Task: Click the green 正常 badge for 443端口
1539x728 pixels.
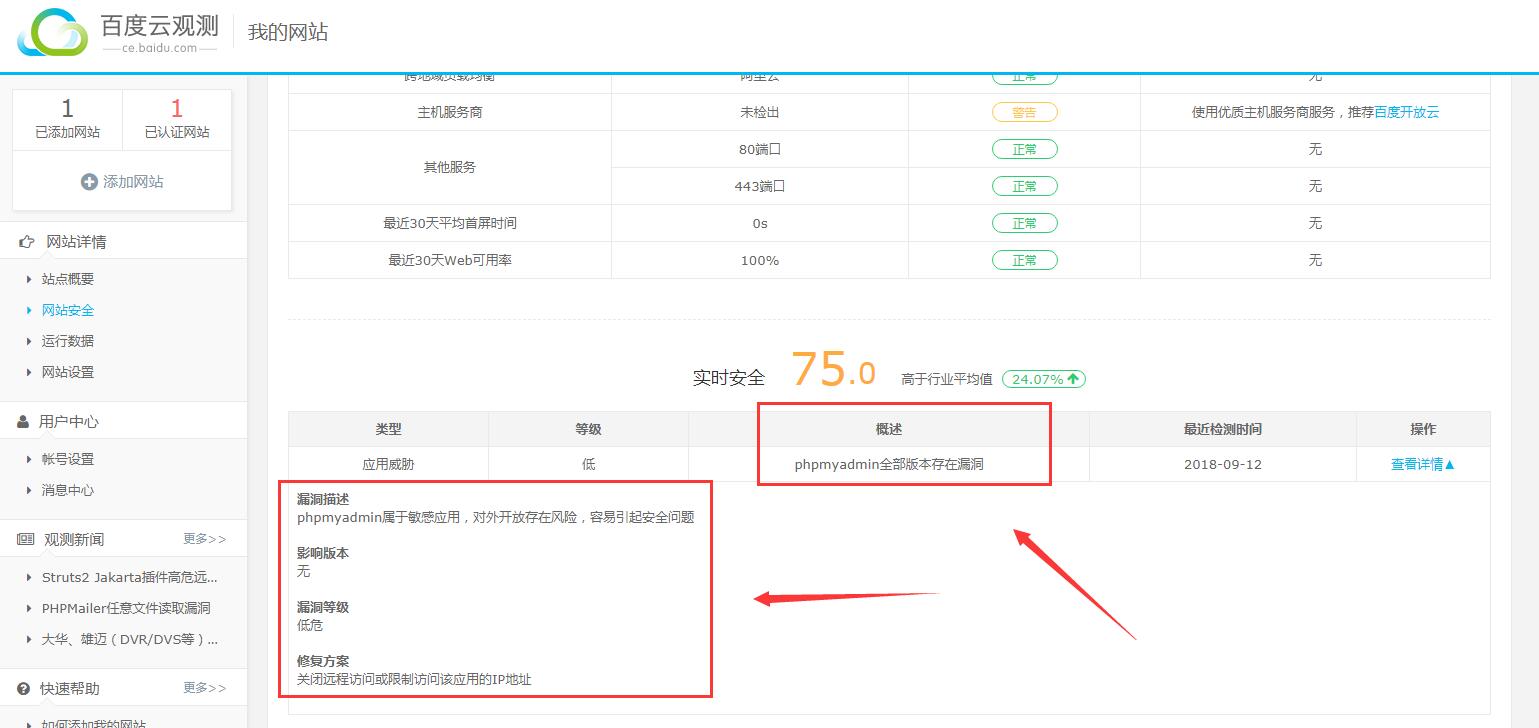Action: [1023, 185]
